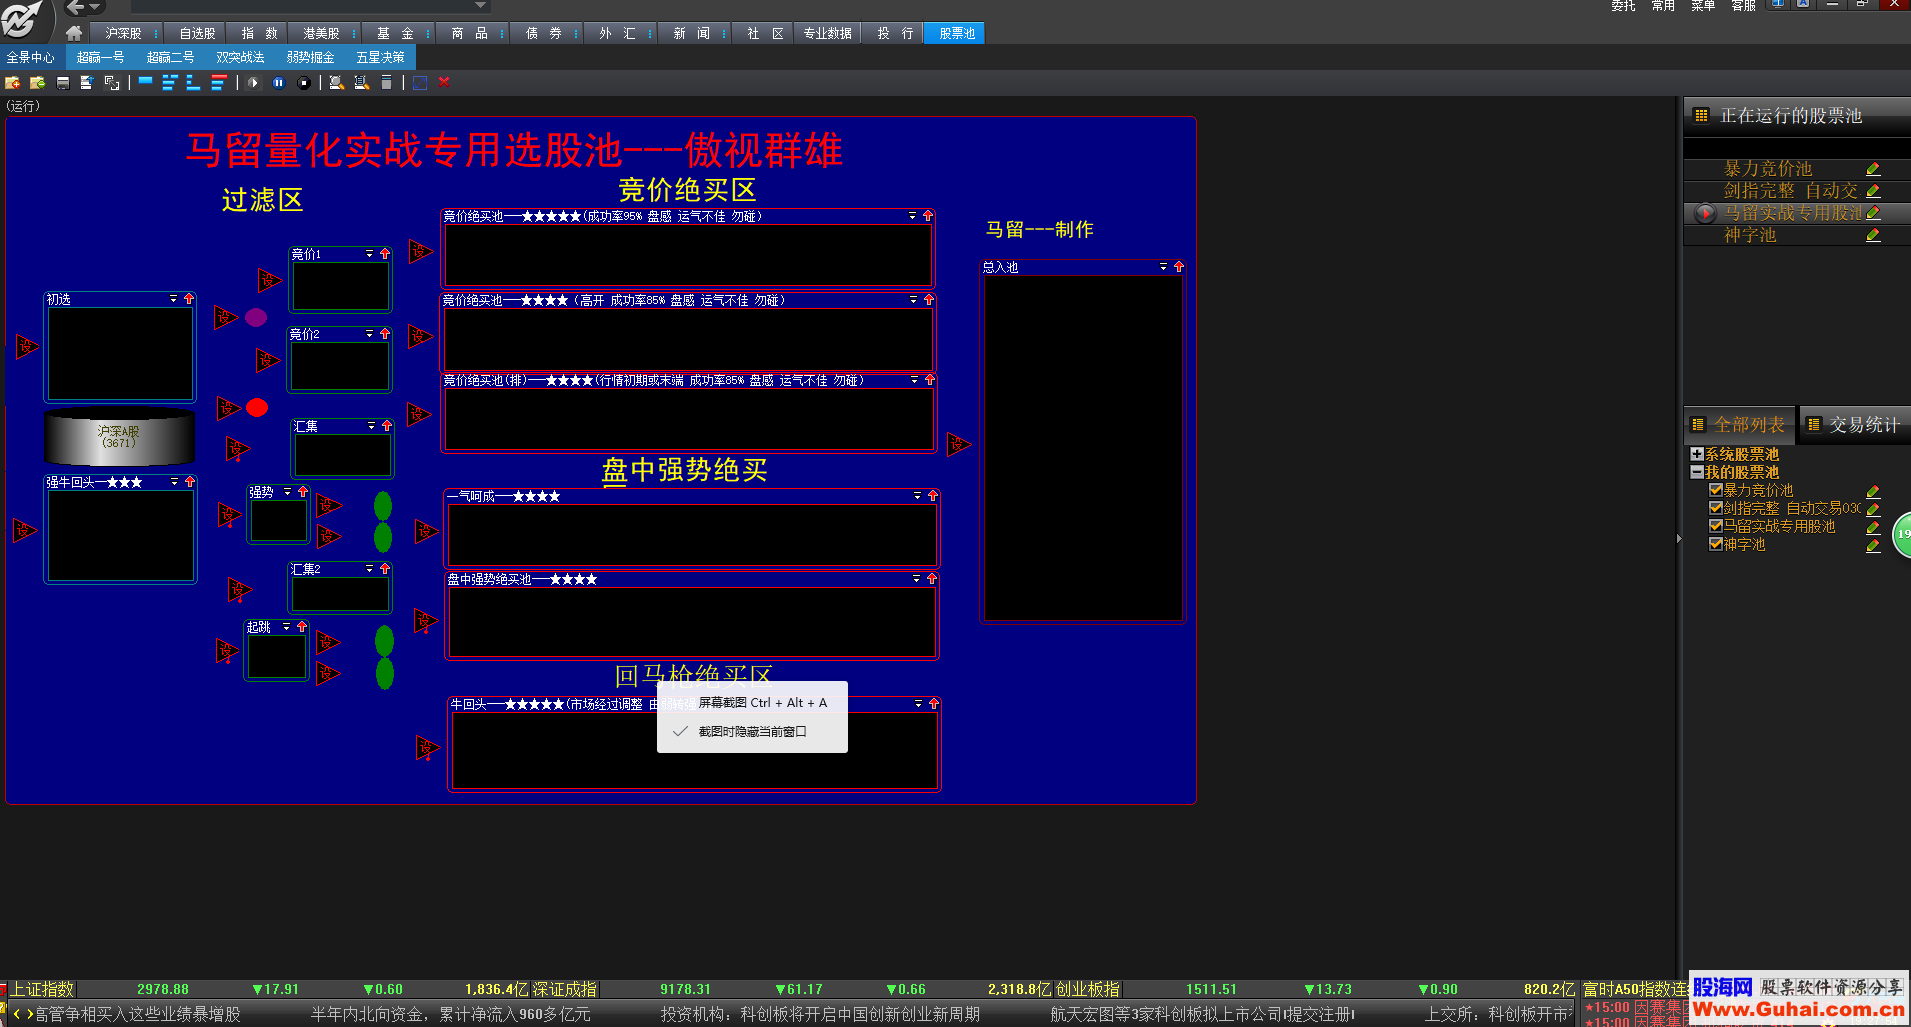
Task: Toggle 截图时隐藏当前窗口 option
Action: click(x=752, y=732)
